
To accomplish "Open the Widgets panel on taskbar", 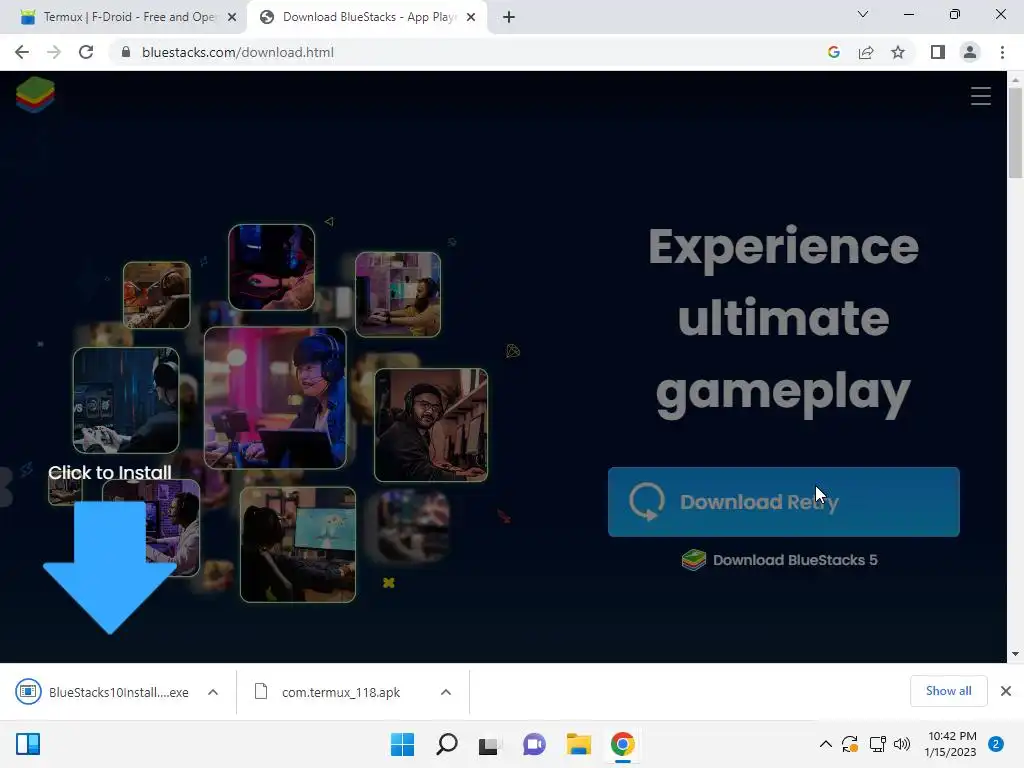I will pos(28,744).
